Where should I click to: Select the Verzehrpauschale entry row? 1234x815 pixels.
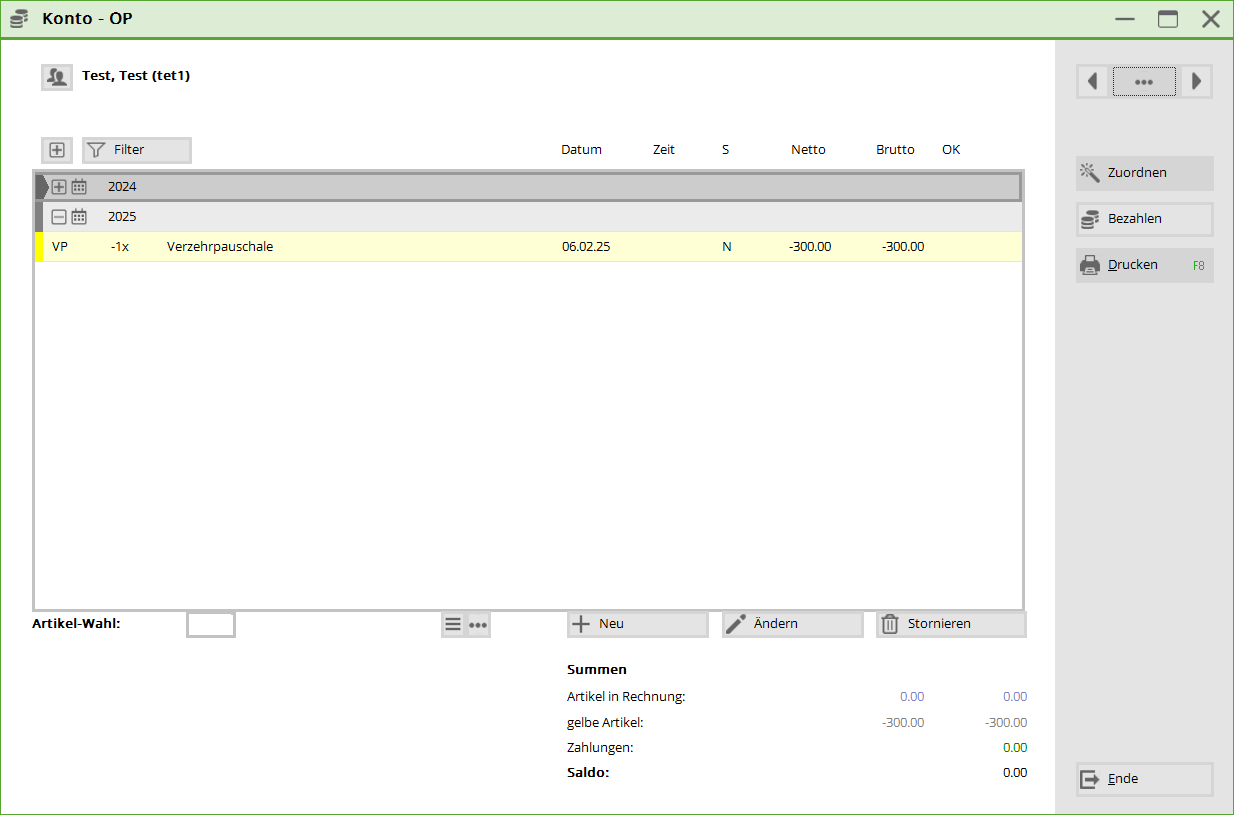tap(400, 247)
